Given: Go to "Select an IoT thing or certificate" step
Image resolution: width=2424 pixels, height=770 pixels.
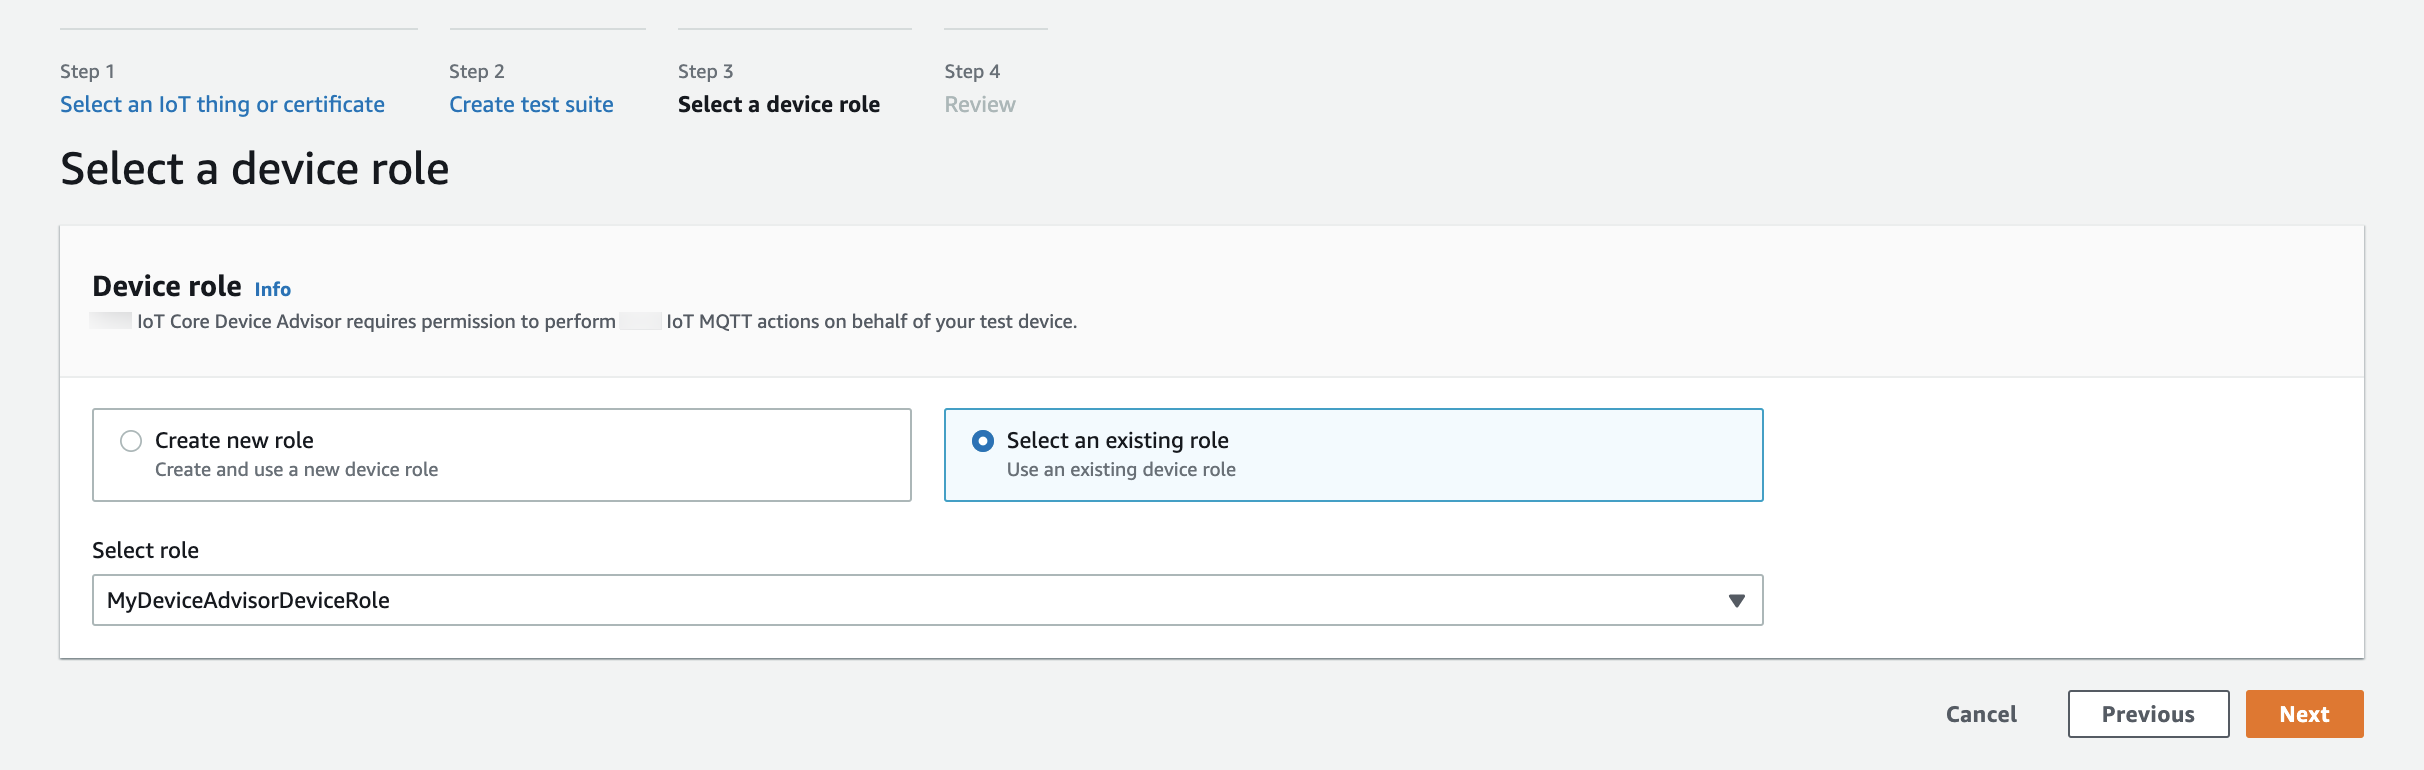Looking at the screenshot, I should click(222, 105).
